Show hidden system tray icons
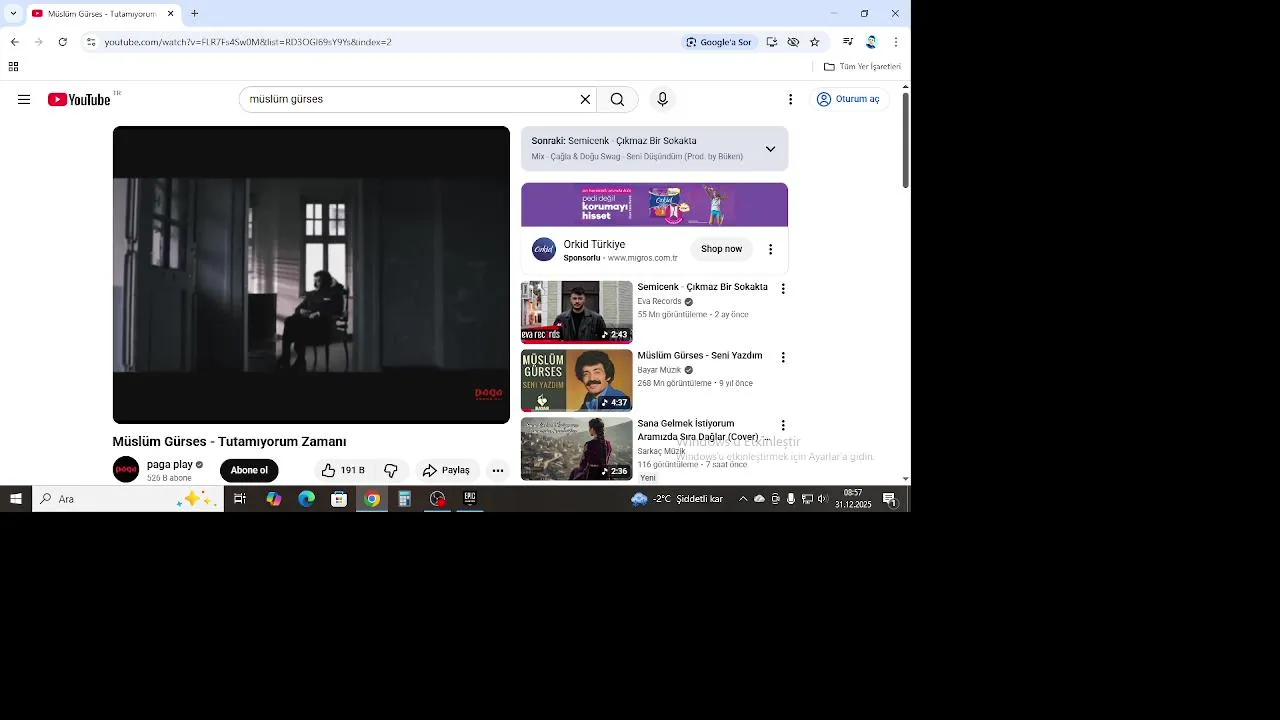Viewport: 1280px width, 720px height. (x=743, y=499)
